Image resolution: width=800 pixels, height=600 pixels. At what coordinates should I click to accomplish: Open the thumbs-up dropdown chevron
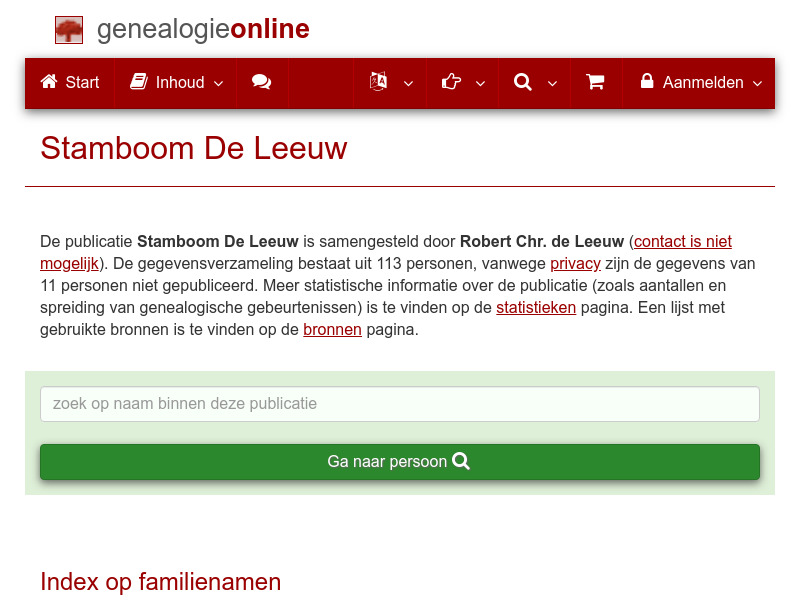tap(479, 84)
